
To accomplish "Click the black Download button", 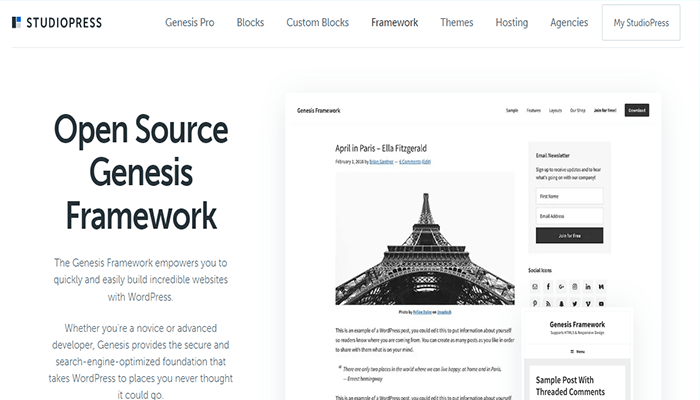I will pyautogui.click(x=638, y=109).
